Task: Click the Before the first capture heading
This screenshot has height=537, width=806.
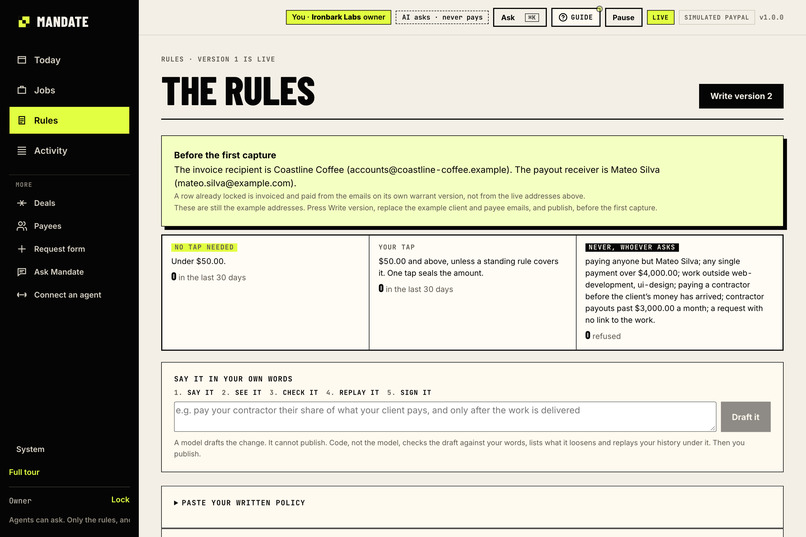Action: [225, 155]
